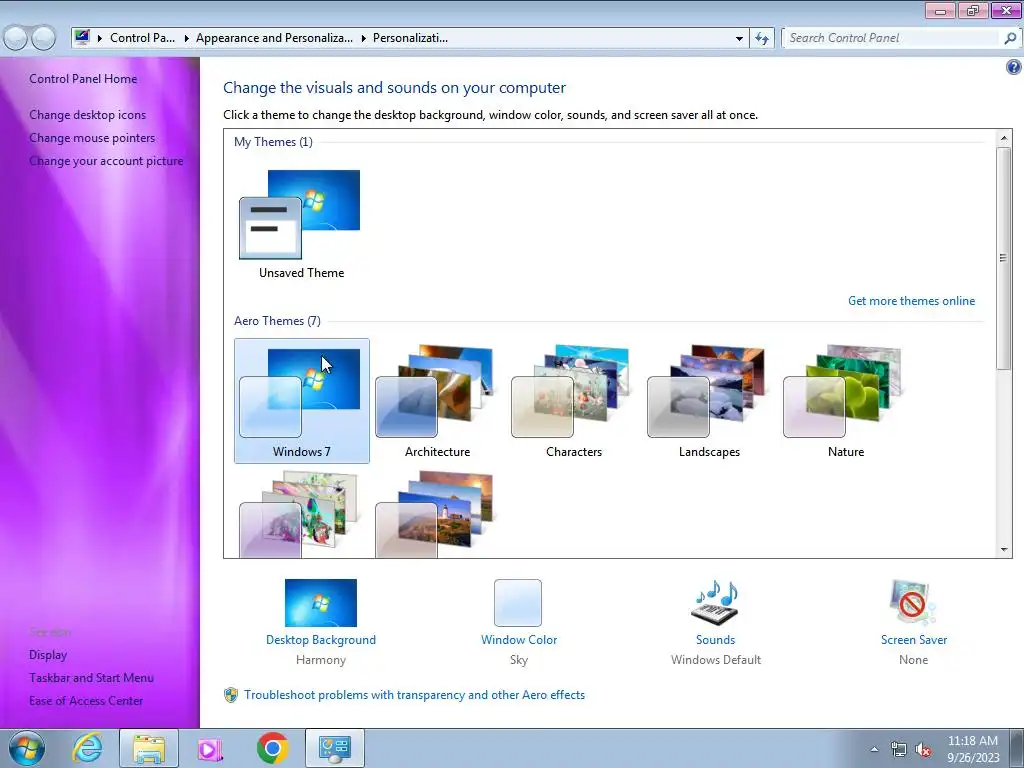1024x768 pixels.
Task: Click the theme list scrollbar thumb
Action: (x=1004, y=258)
